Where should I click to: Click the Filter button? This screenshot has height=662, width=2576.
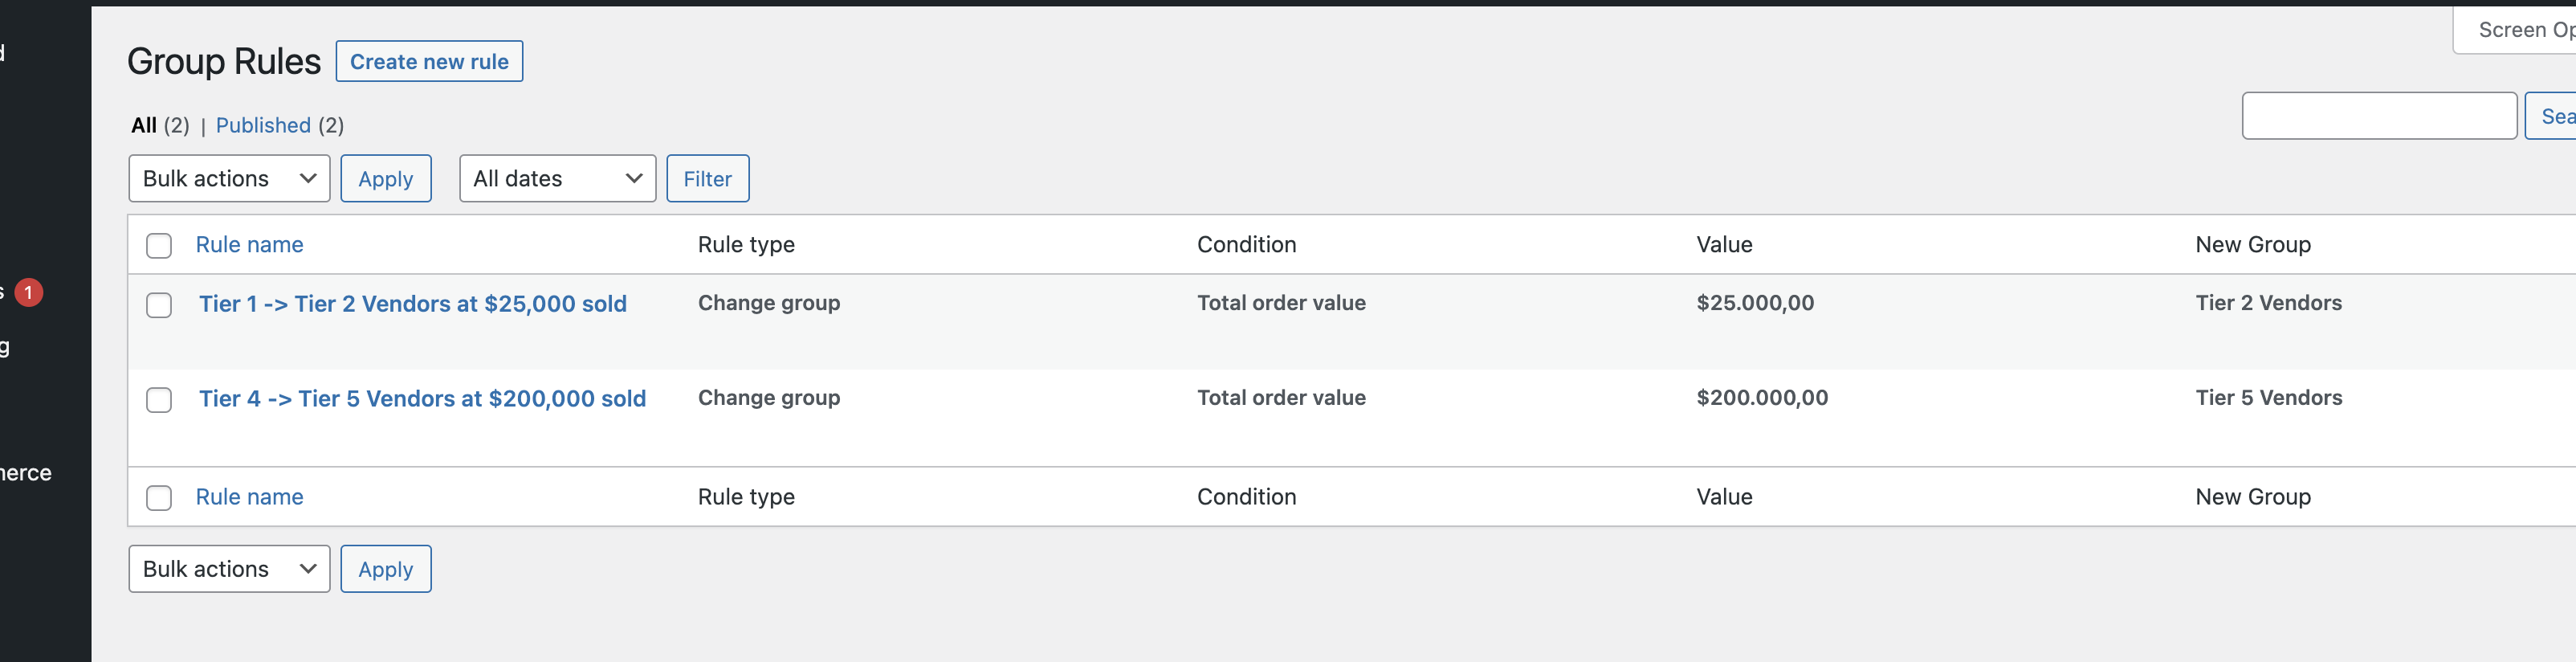click(707, 178)
